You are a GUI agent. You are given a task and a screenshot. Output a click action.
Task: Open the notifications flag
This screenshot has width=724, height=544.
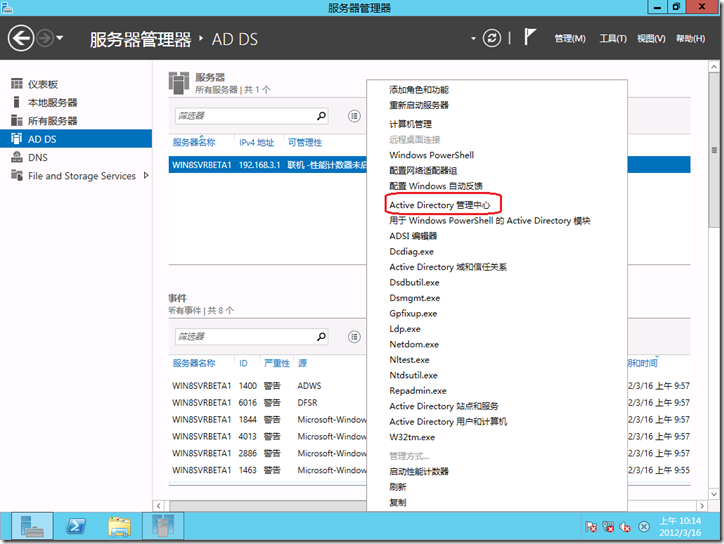point(529,37)
